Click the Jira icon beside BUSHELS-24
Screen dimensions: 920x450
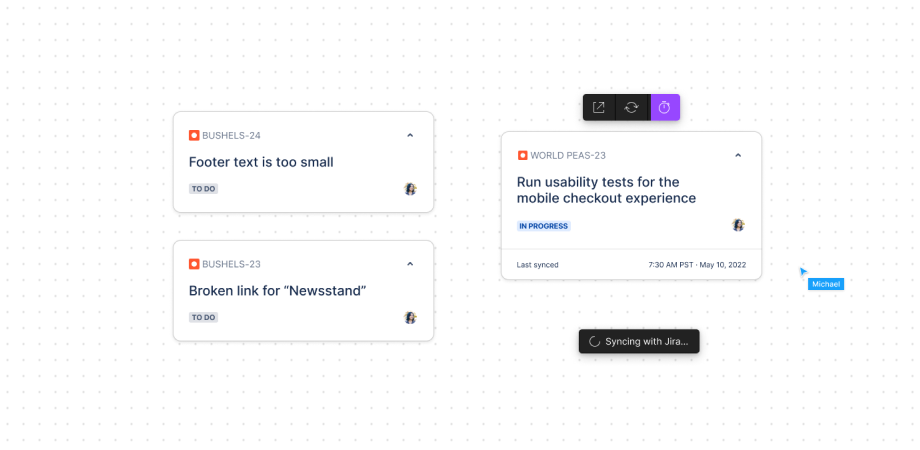(194, 135)
